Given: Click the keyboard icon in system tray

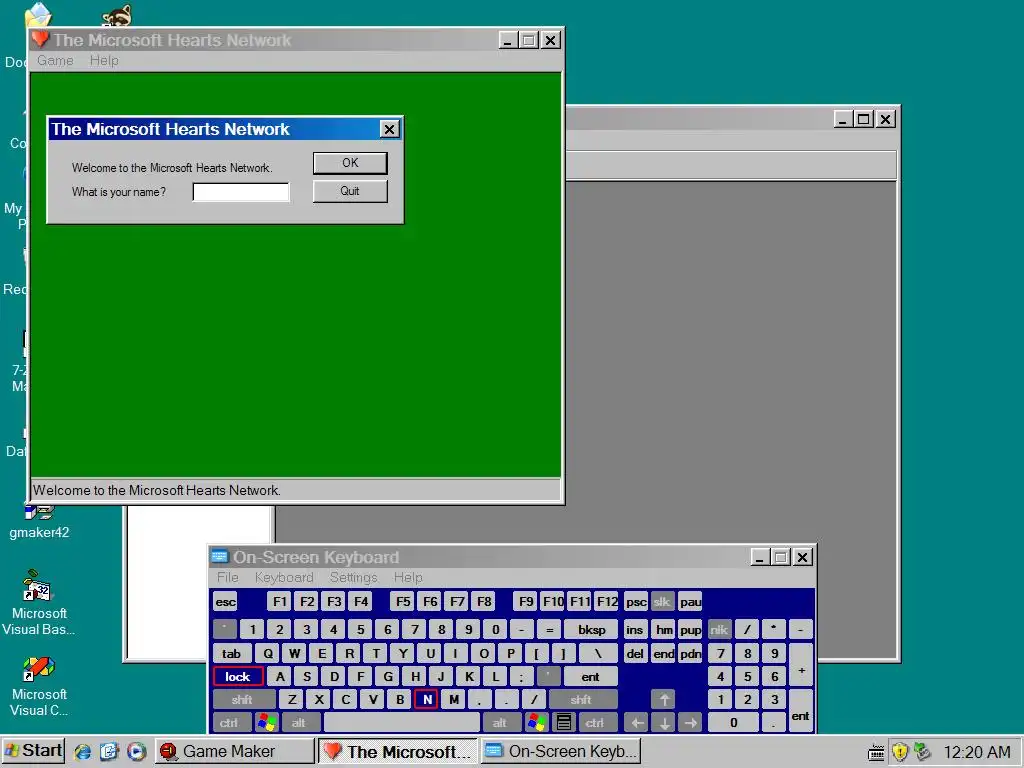Looking at the screenshot, I should click(876, 752).
